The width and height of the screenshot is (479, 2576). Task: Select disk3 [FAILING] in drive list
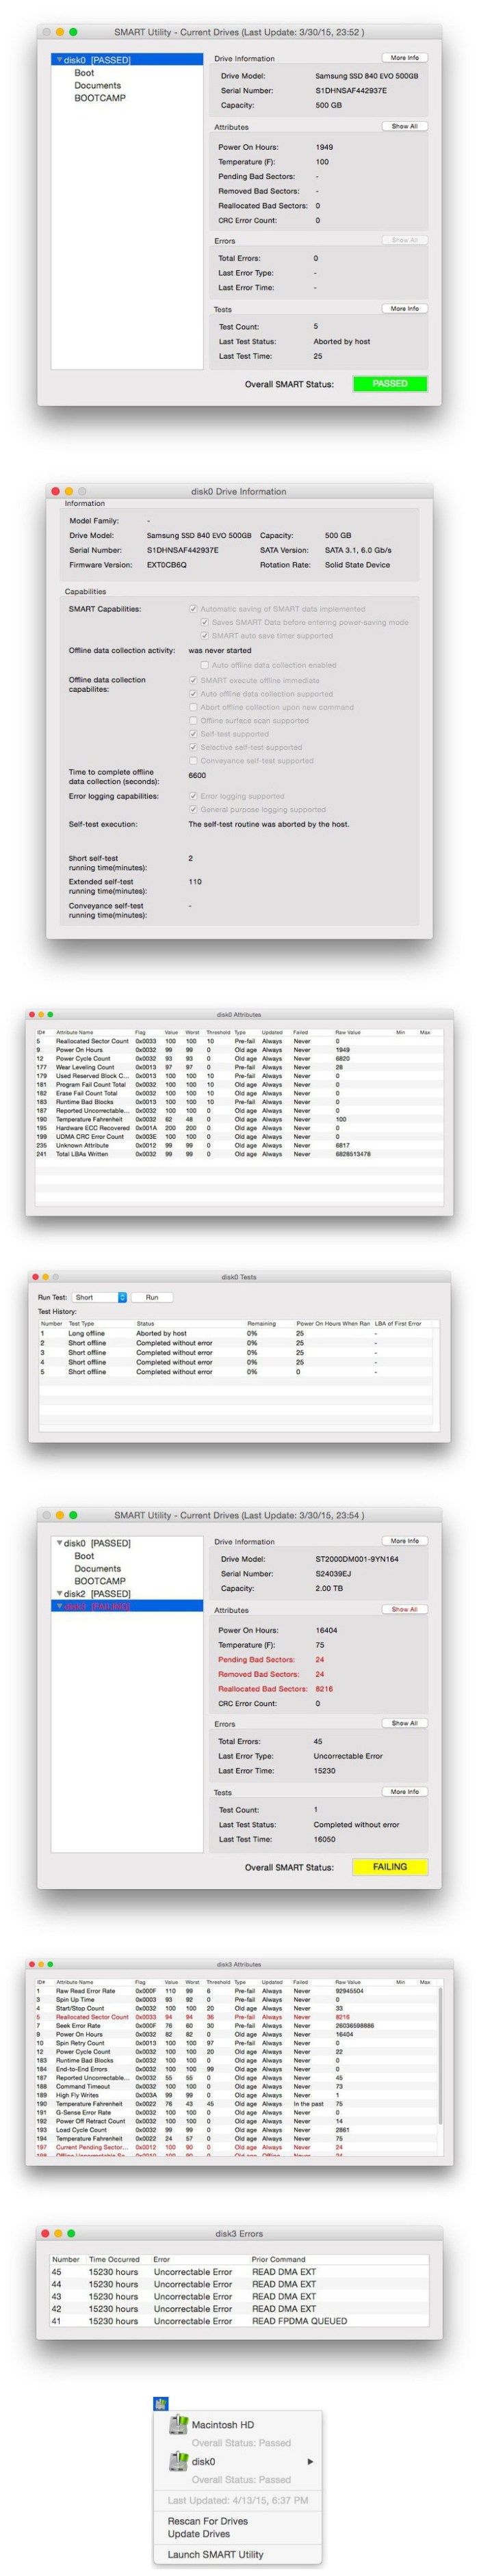point(127,1607)
